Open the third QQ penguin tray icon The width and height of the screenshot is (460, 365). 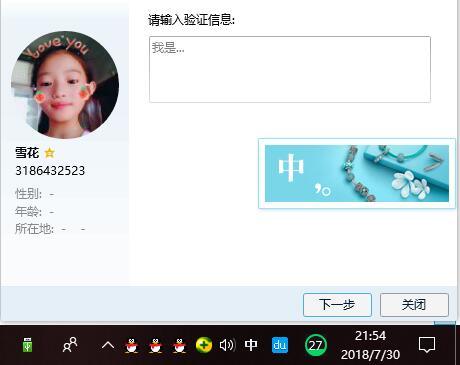point(180,345)
